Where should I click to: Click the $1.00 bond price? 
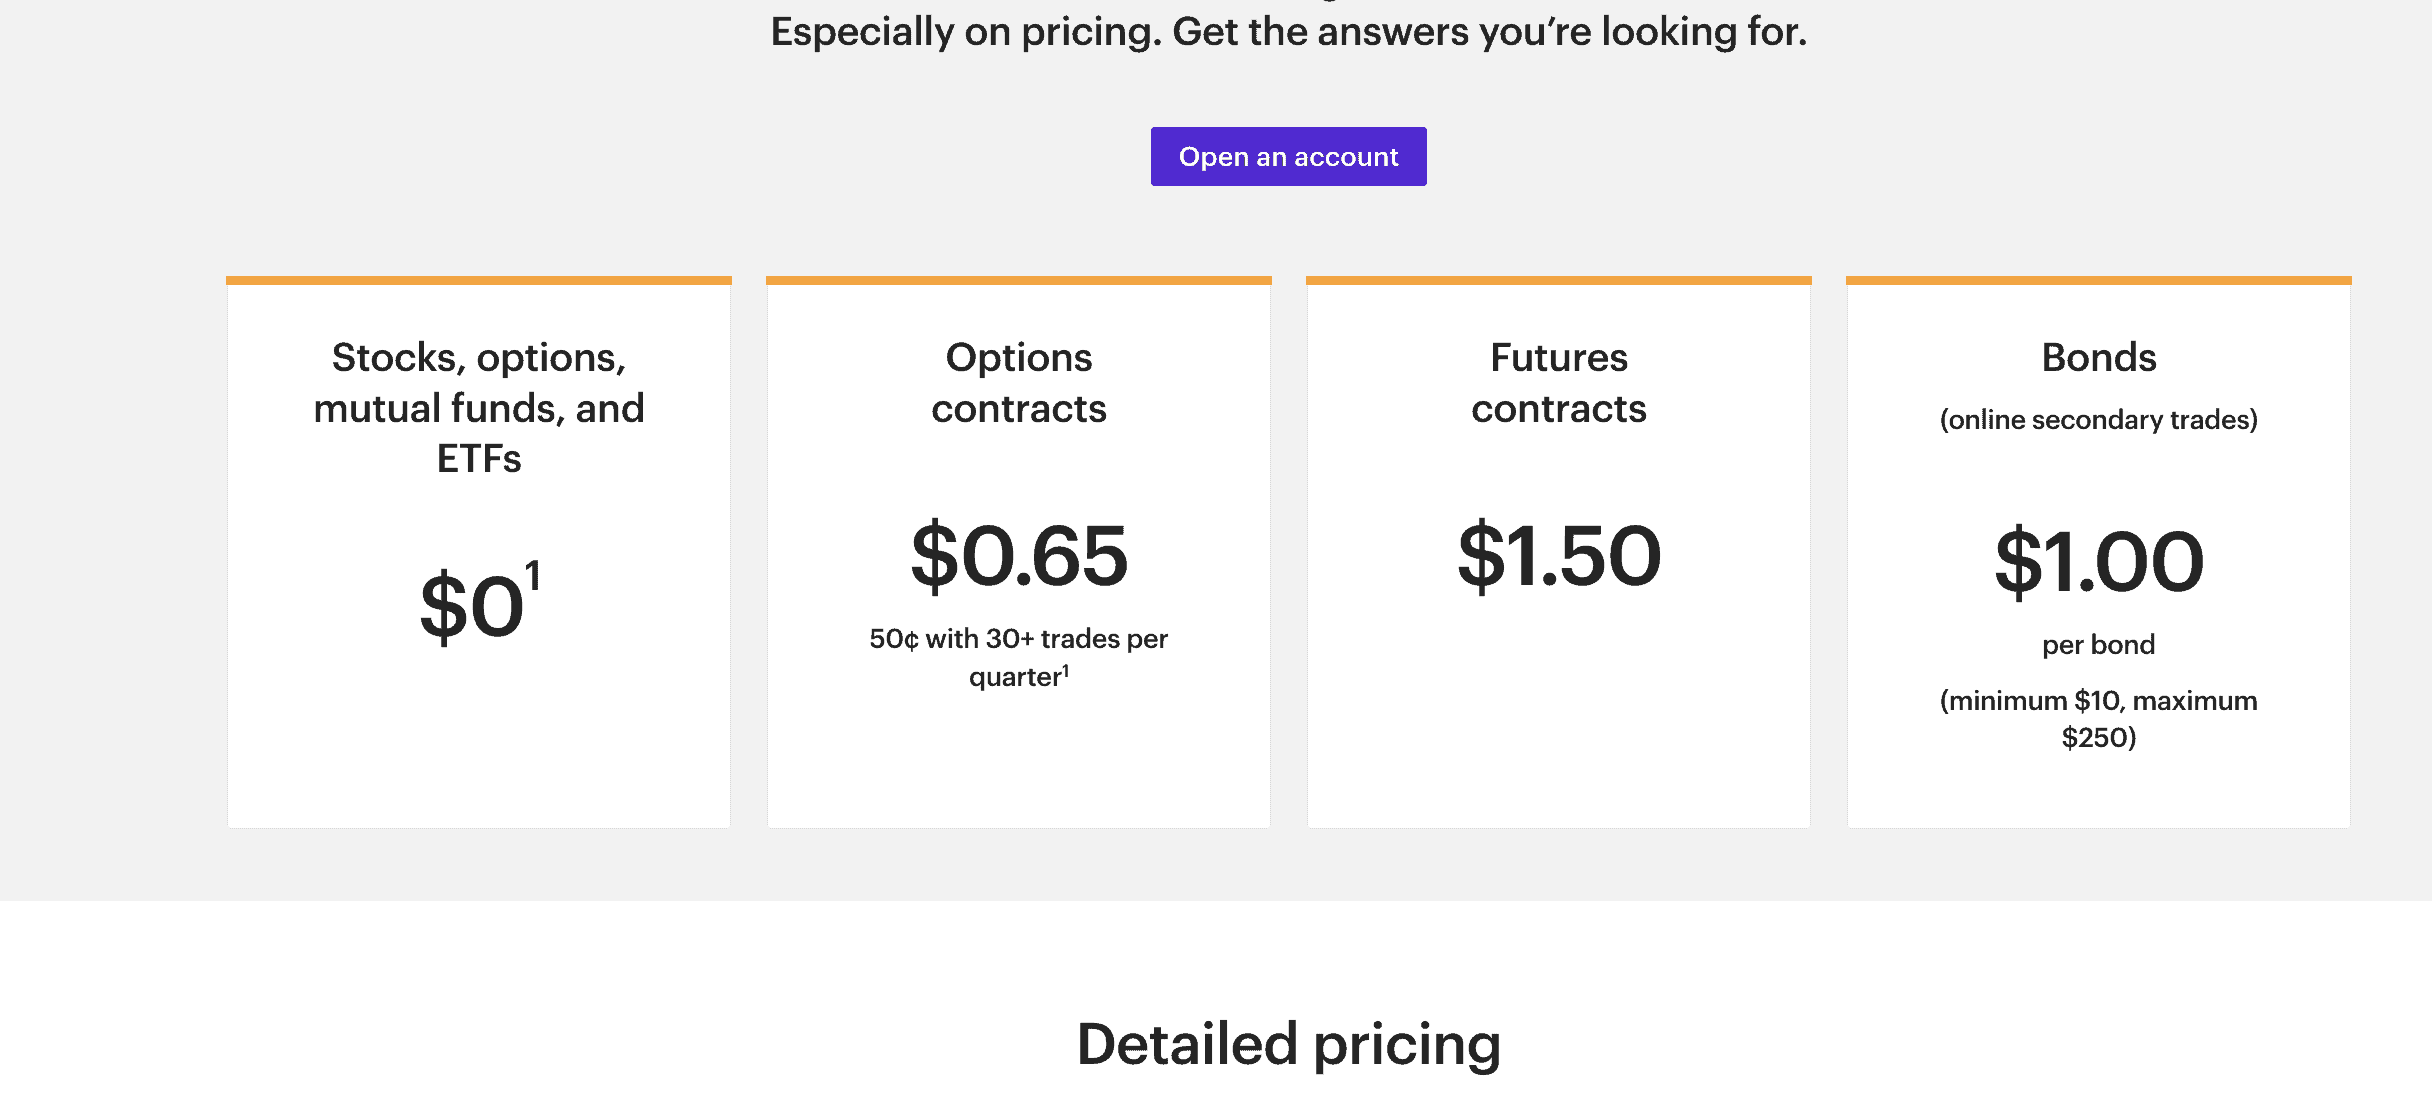click(x=2098, y=562)
